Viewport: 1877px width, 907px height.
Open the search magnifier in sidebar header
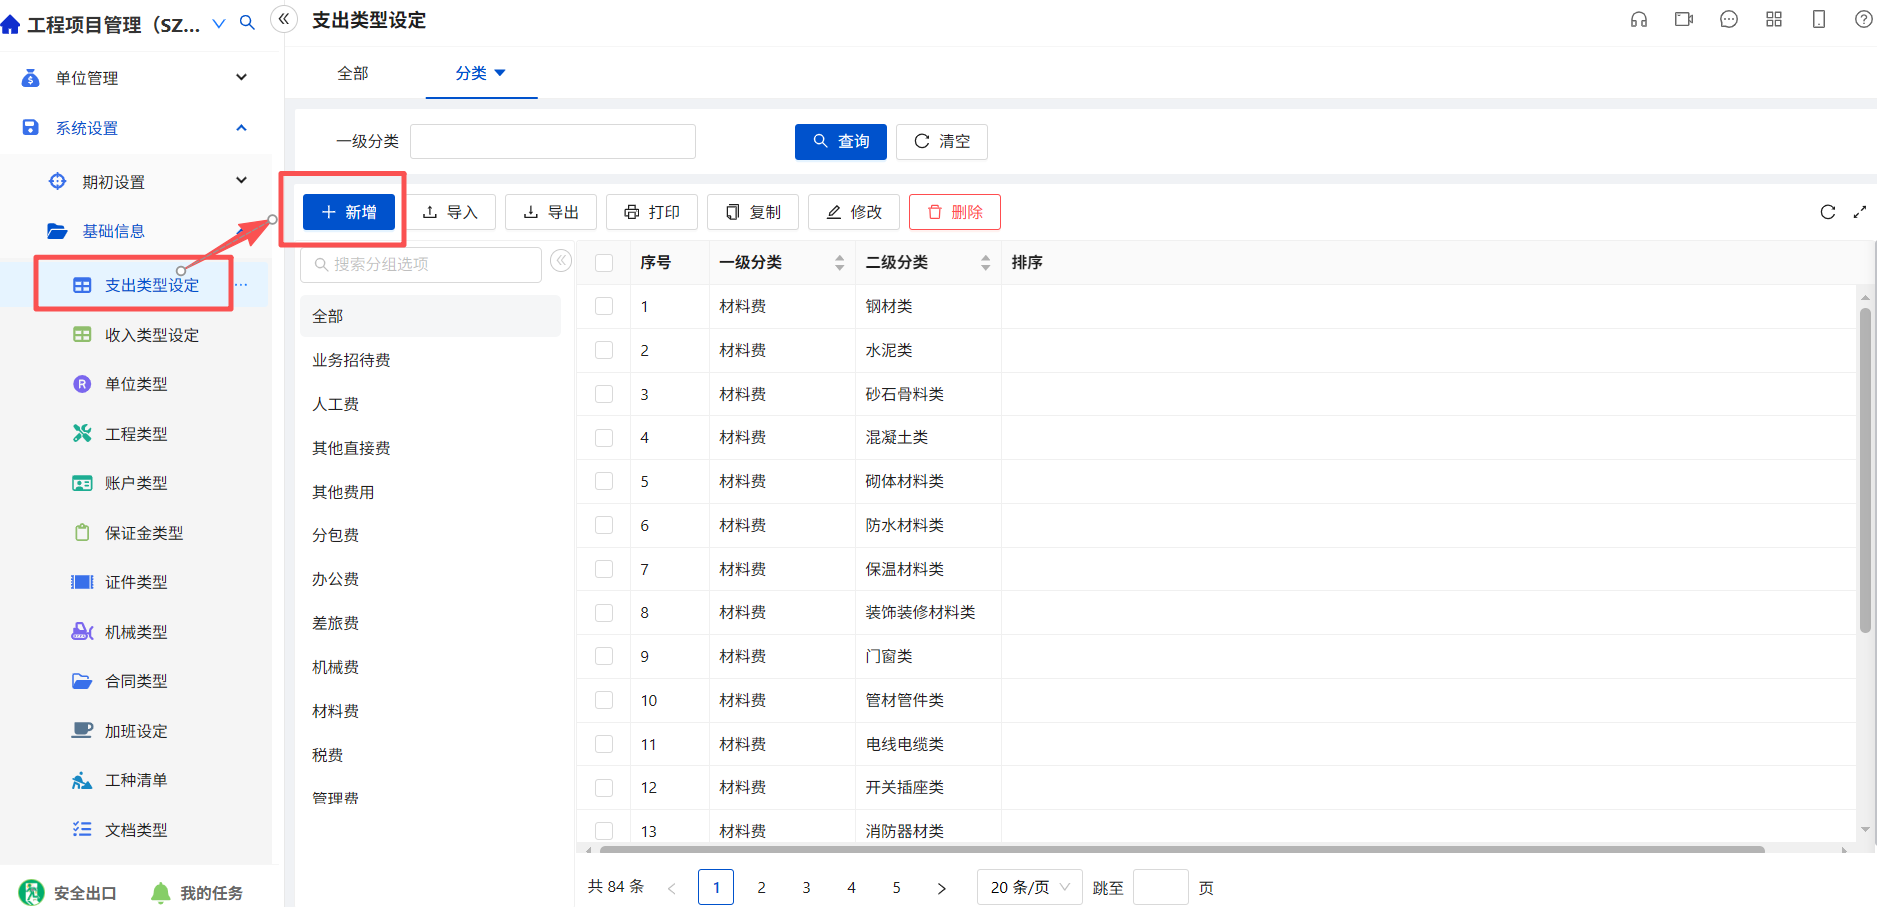247,22
